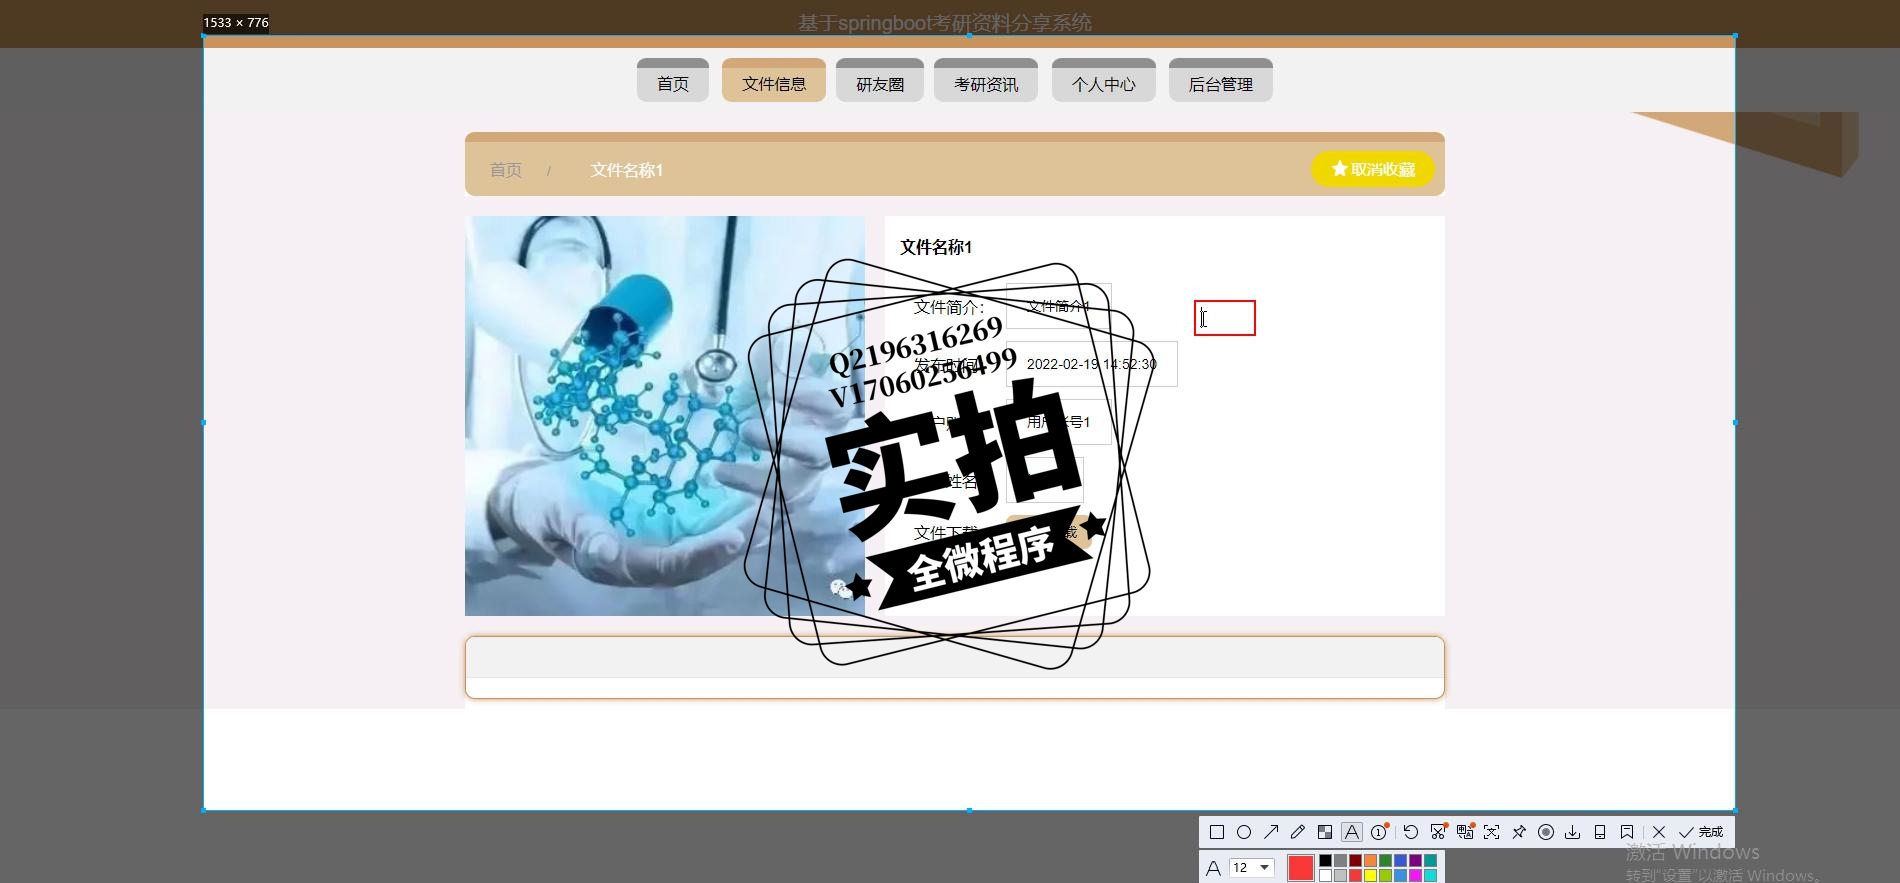Image resolution: width=1900 pixels, height=883 pixels.
Task: Open the 考研资讯 navigation tab
Action: (986, 82)
